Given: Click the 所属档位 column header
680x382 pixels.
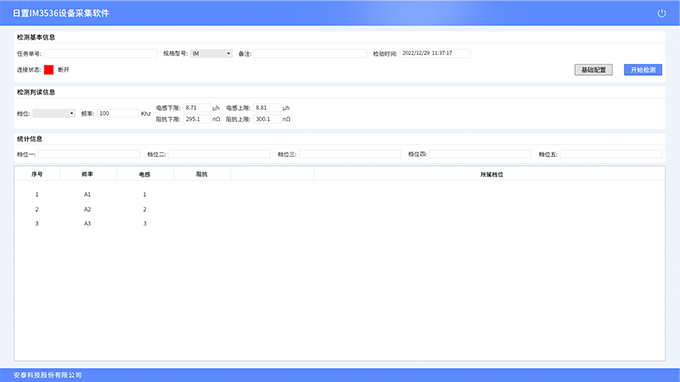Looking at the screenshot, I should (490, 174).
